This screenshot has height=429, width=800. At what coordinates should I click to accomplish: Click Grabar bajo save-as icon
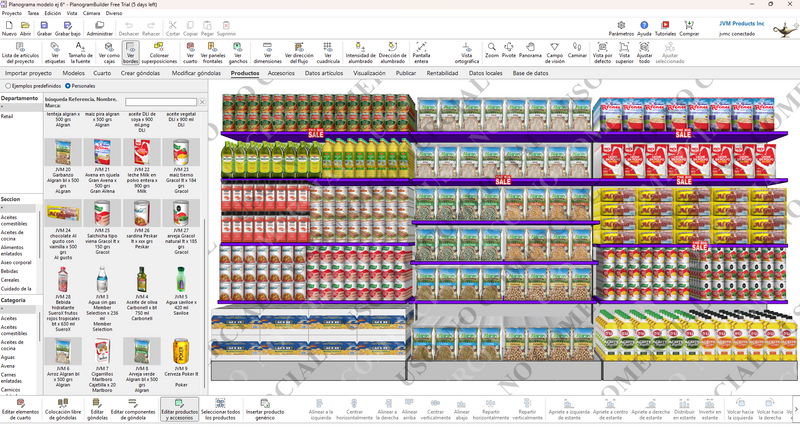[x=67, y=28]
